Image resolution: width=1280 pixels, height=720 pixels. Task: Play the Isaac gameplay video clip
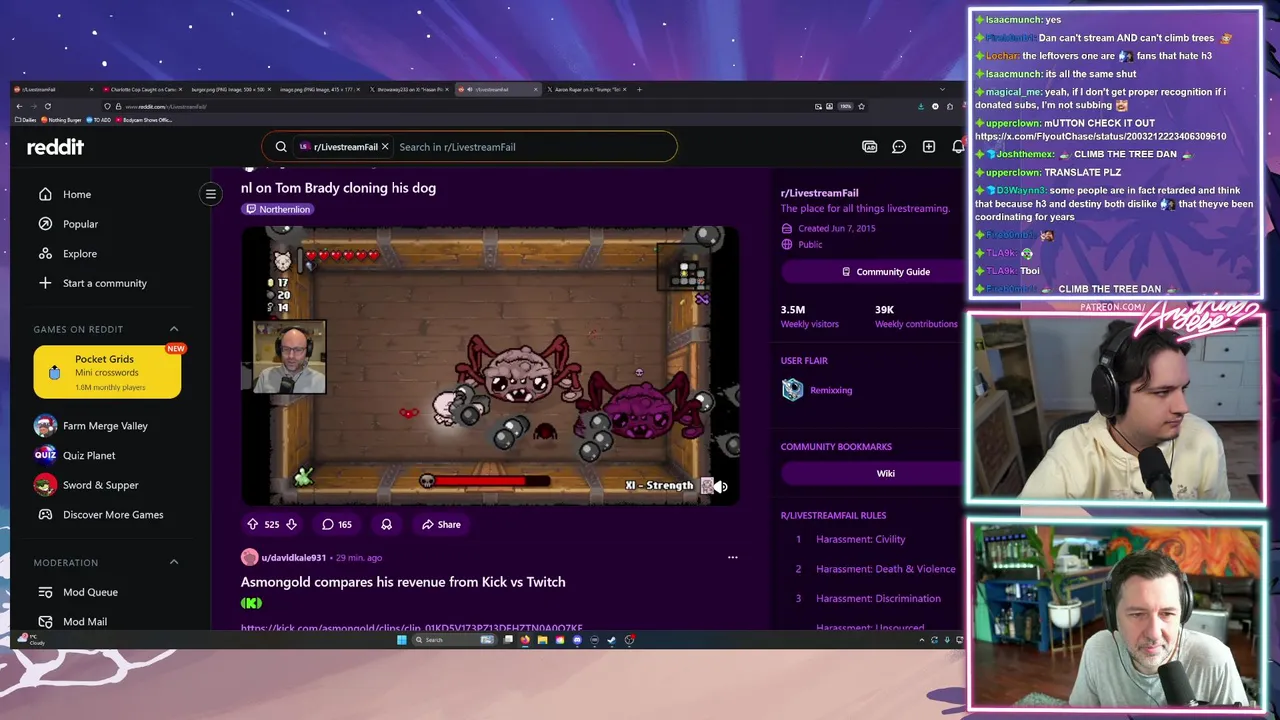[490, 365]
